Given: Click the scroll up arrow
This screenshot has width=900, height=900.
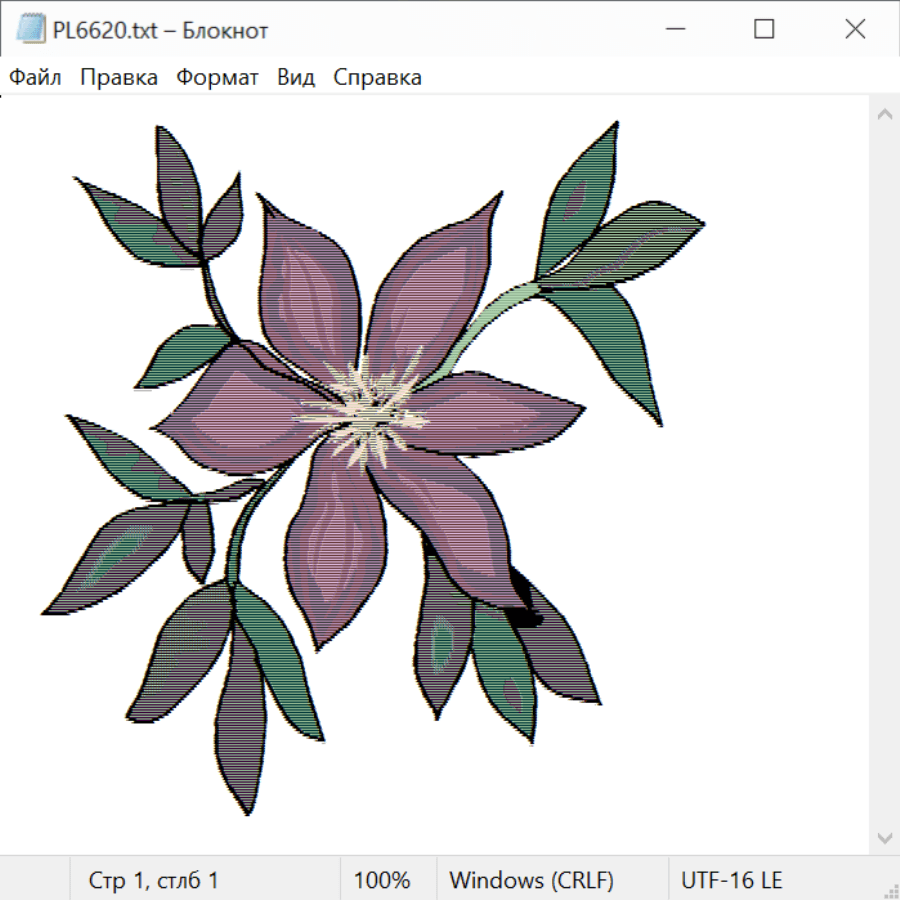Looking at the screenshot, I should click(x=884, y=115).
